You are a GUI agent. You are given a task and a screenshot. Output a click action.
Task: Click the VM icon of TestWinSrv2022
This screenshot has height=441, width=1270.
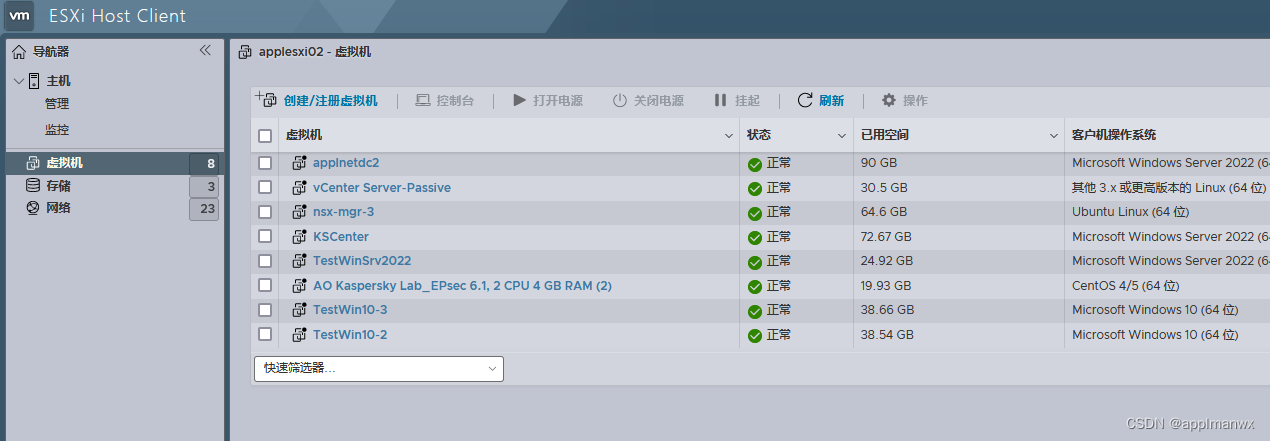point(299,261)
